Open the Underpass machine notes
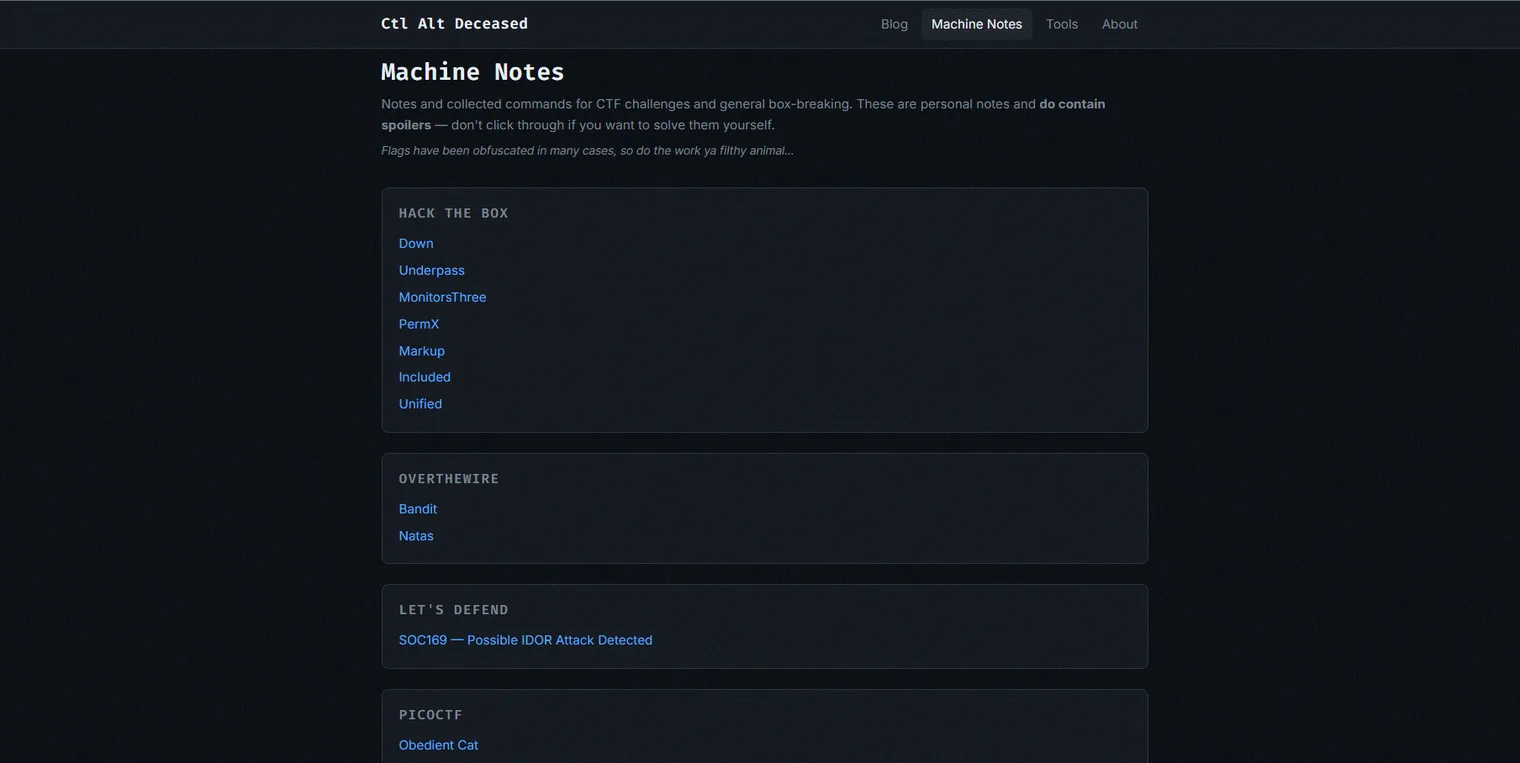The image size is (1520, 763). pos(432,271)
